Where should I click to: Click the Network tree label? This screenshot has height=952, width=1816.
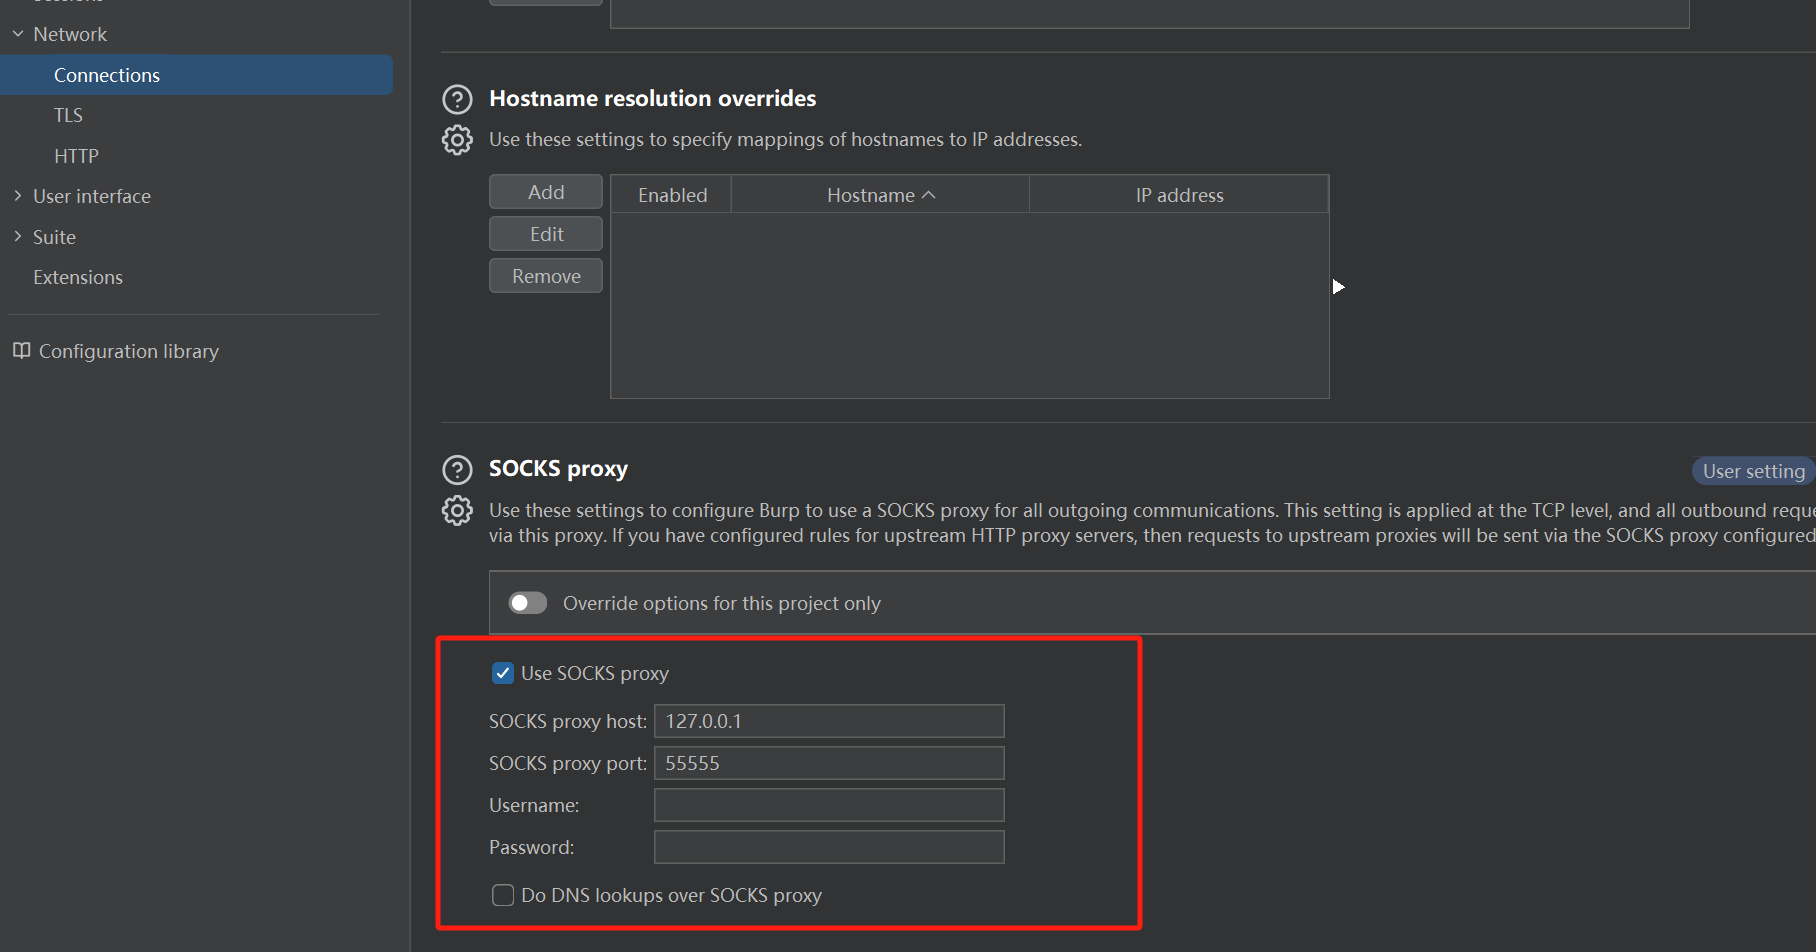[70, 34]
